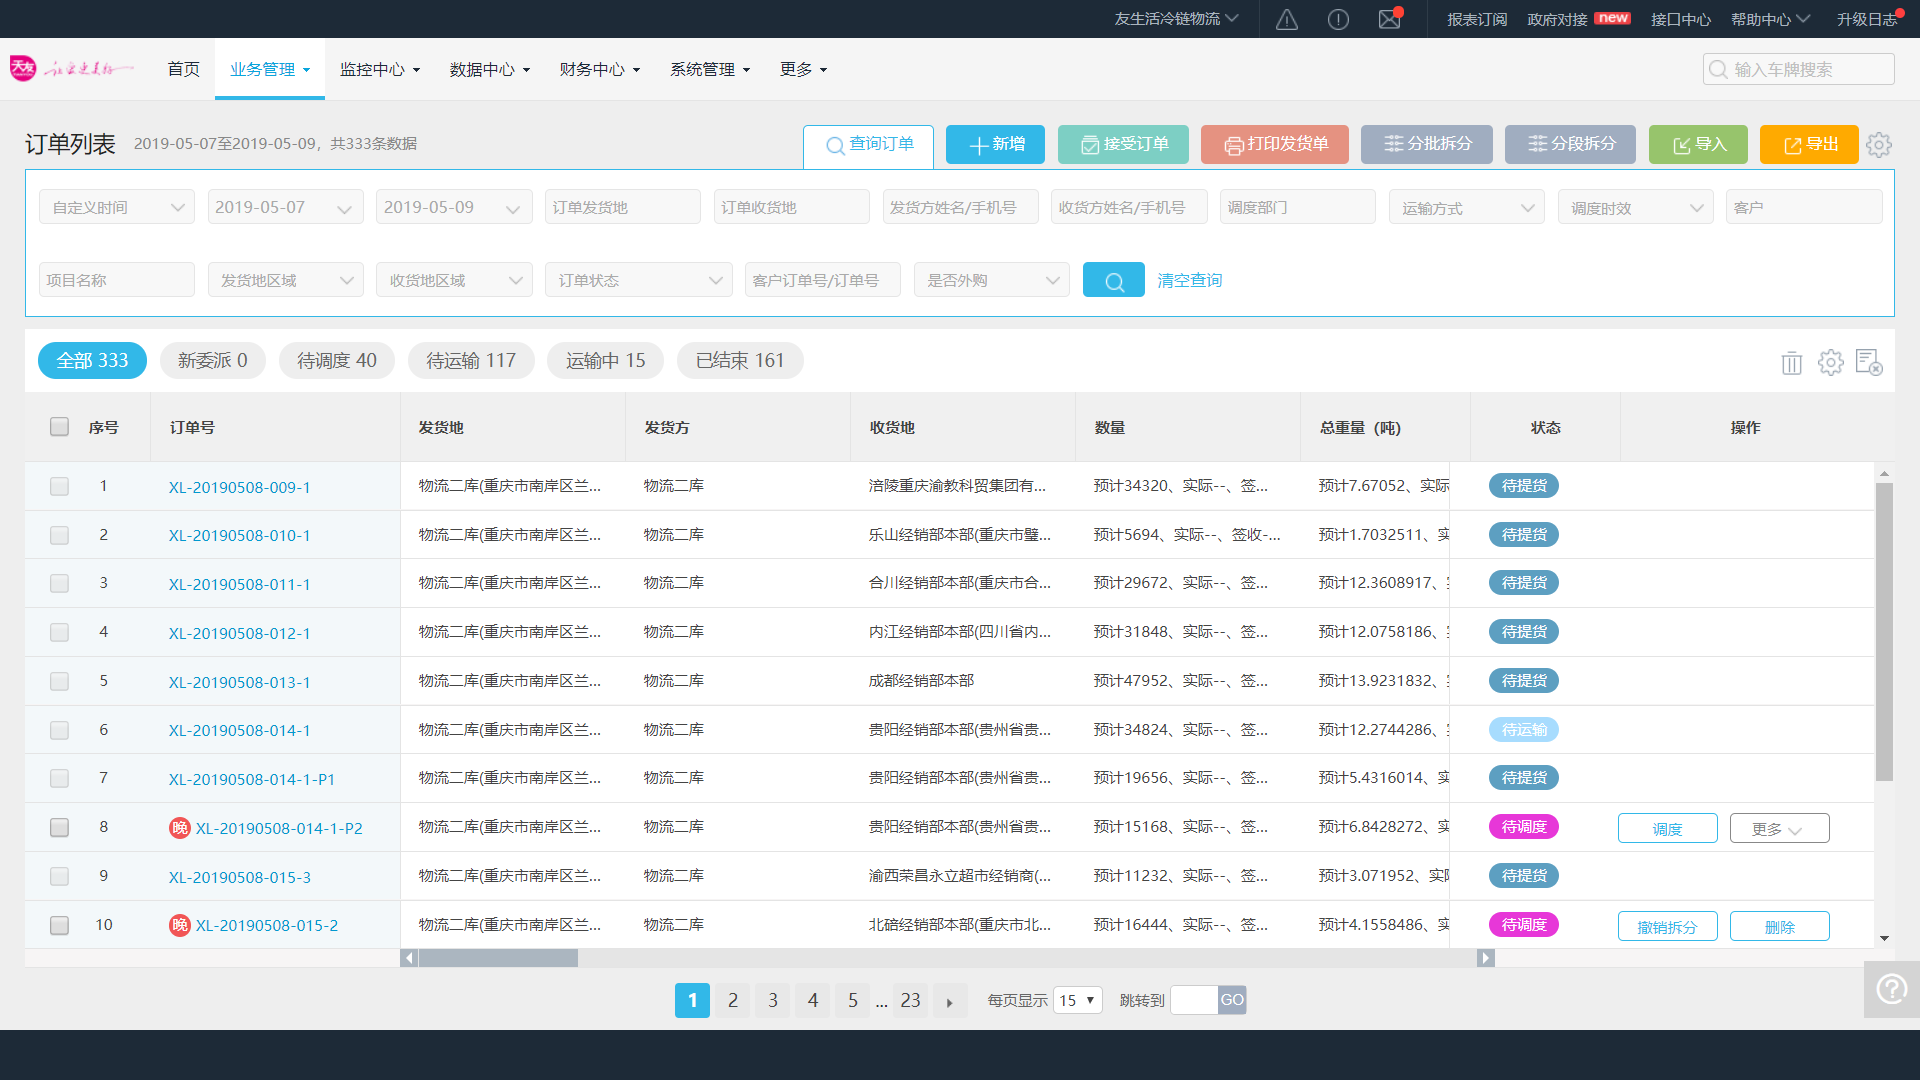Check the row 8 order checkbox

(x=59, y=827)
